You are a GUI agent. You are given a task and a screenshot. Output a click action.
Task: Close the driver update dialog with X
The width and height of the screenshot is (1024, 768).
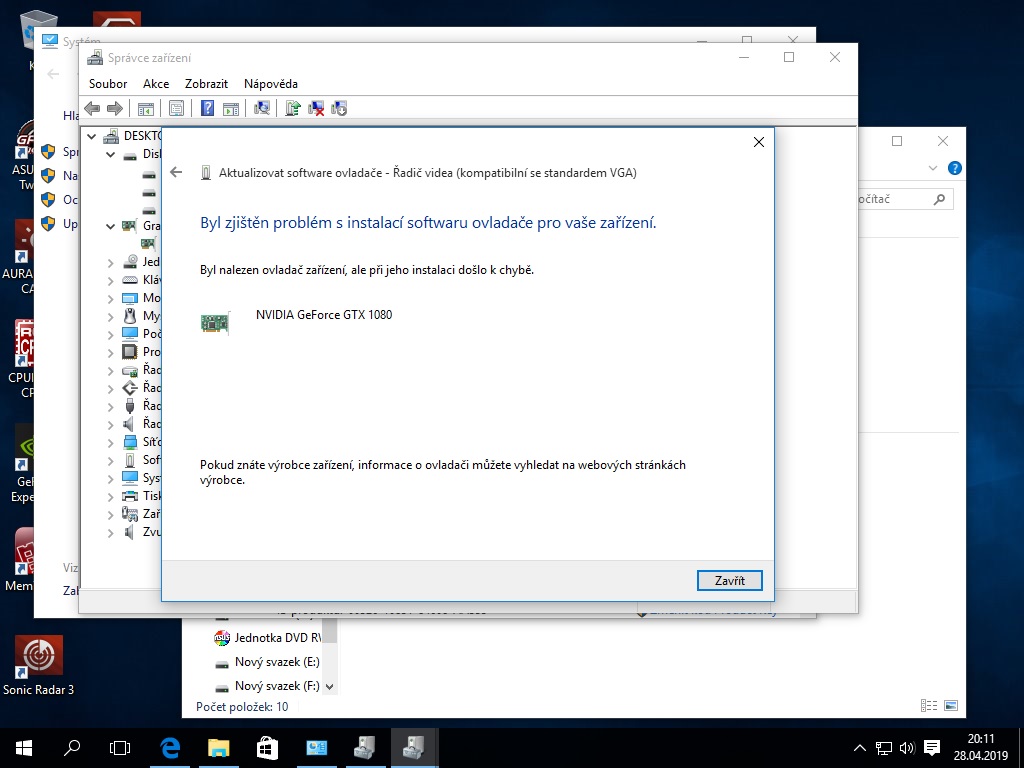click(x=758, y=142)
